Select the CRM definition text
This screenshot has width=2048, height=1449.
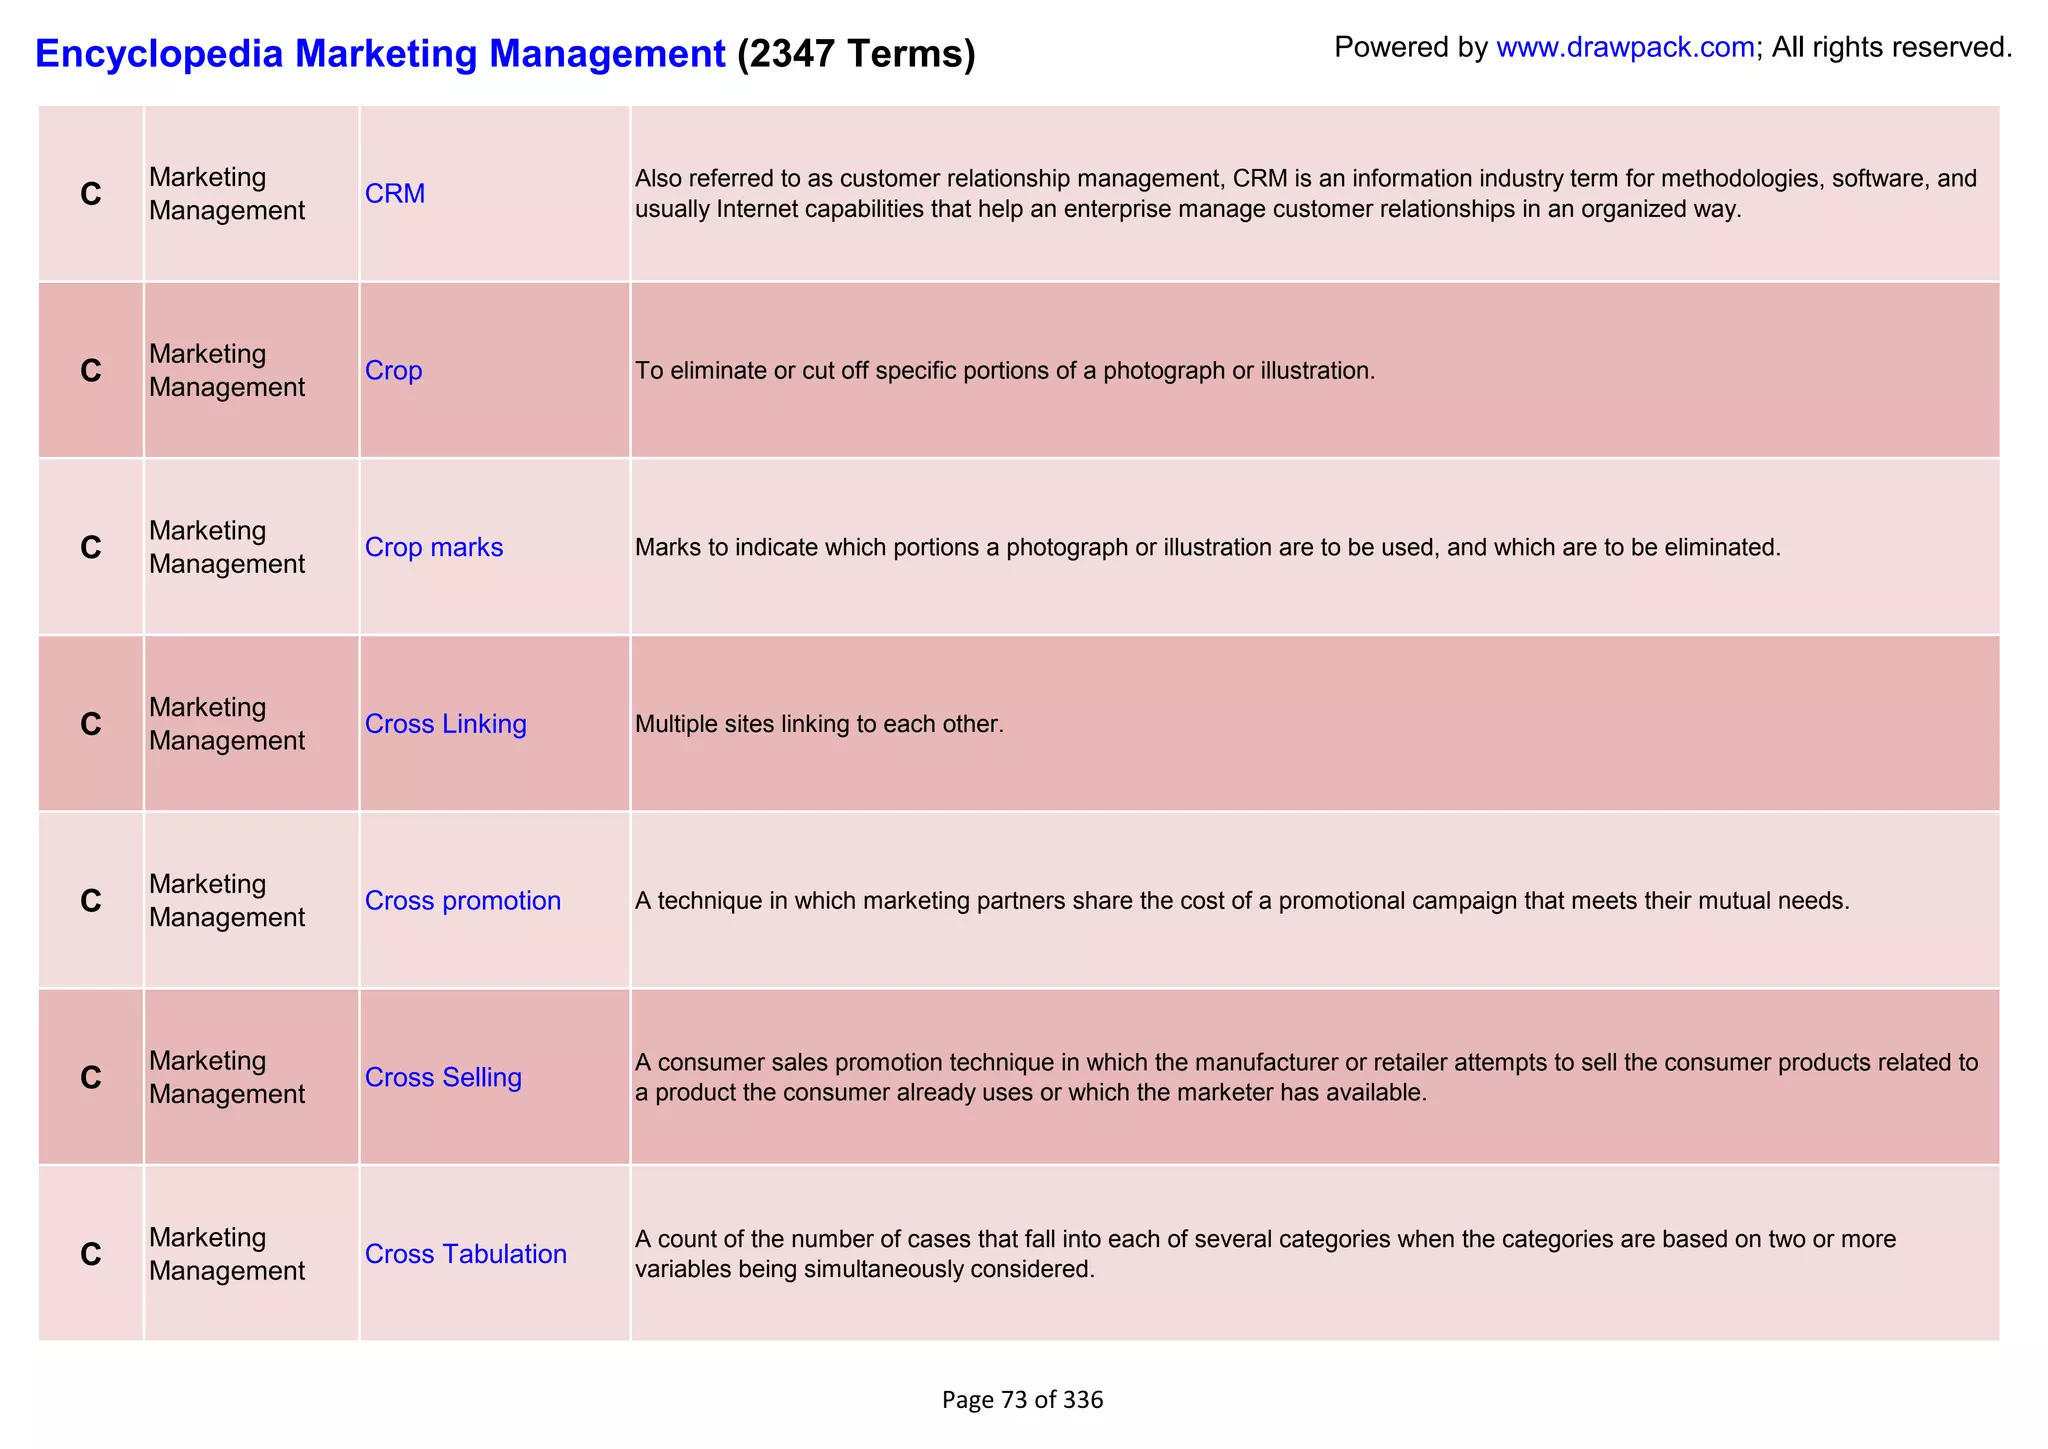[1306, 194]
